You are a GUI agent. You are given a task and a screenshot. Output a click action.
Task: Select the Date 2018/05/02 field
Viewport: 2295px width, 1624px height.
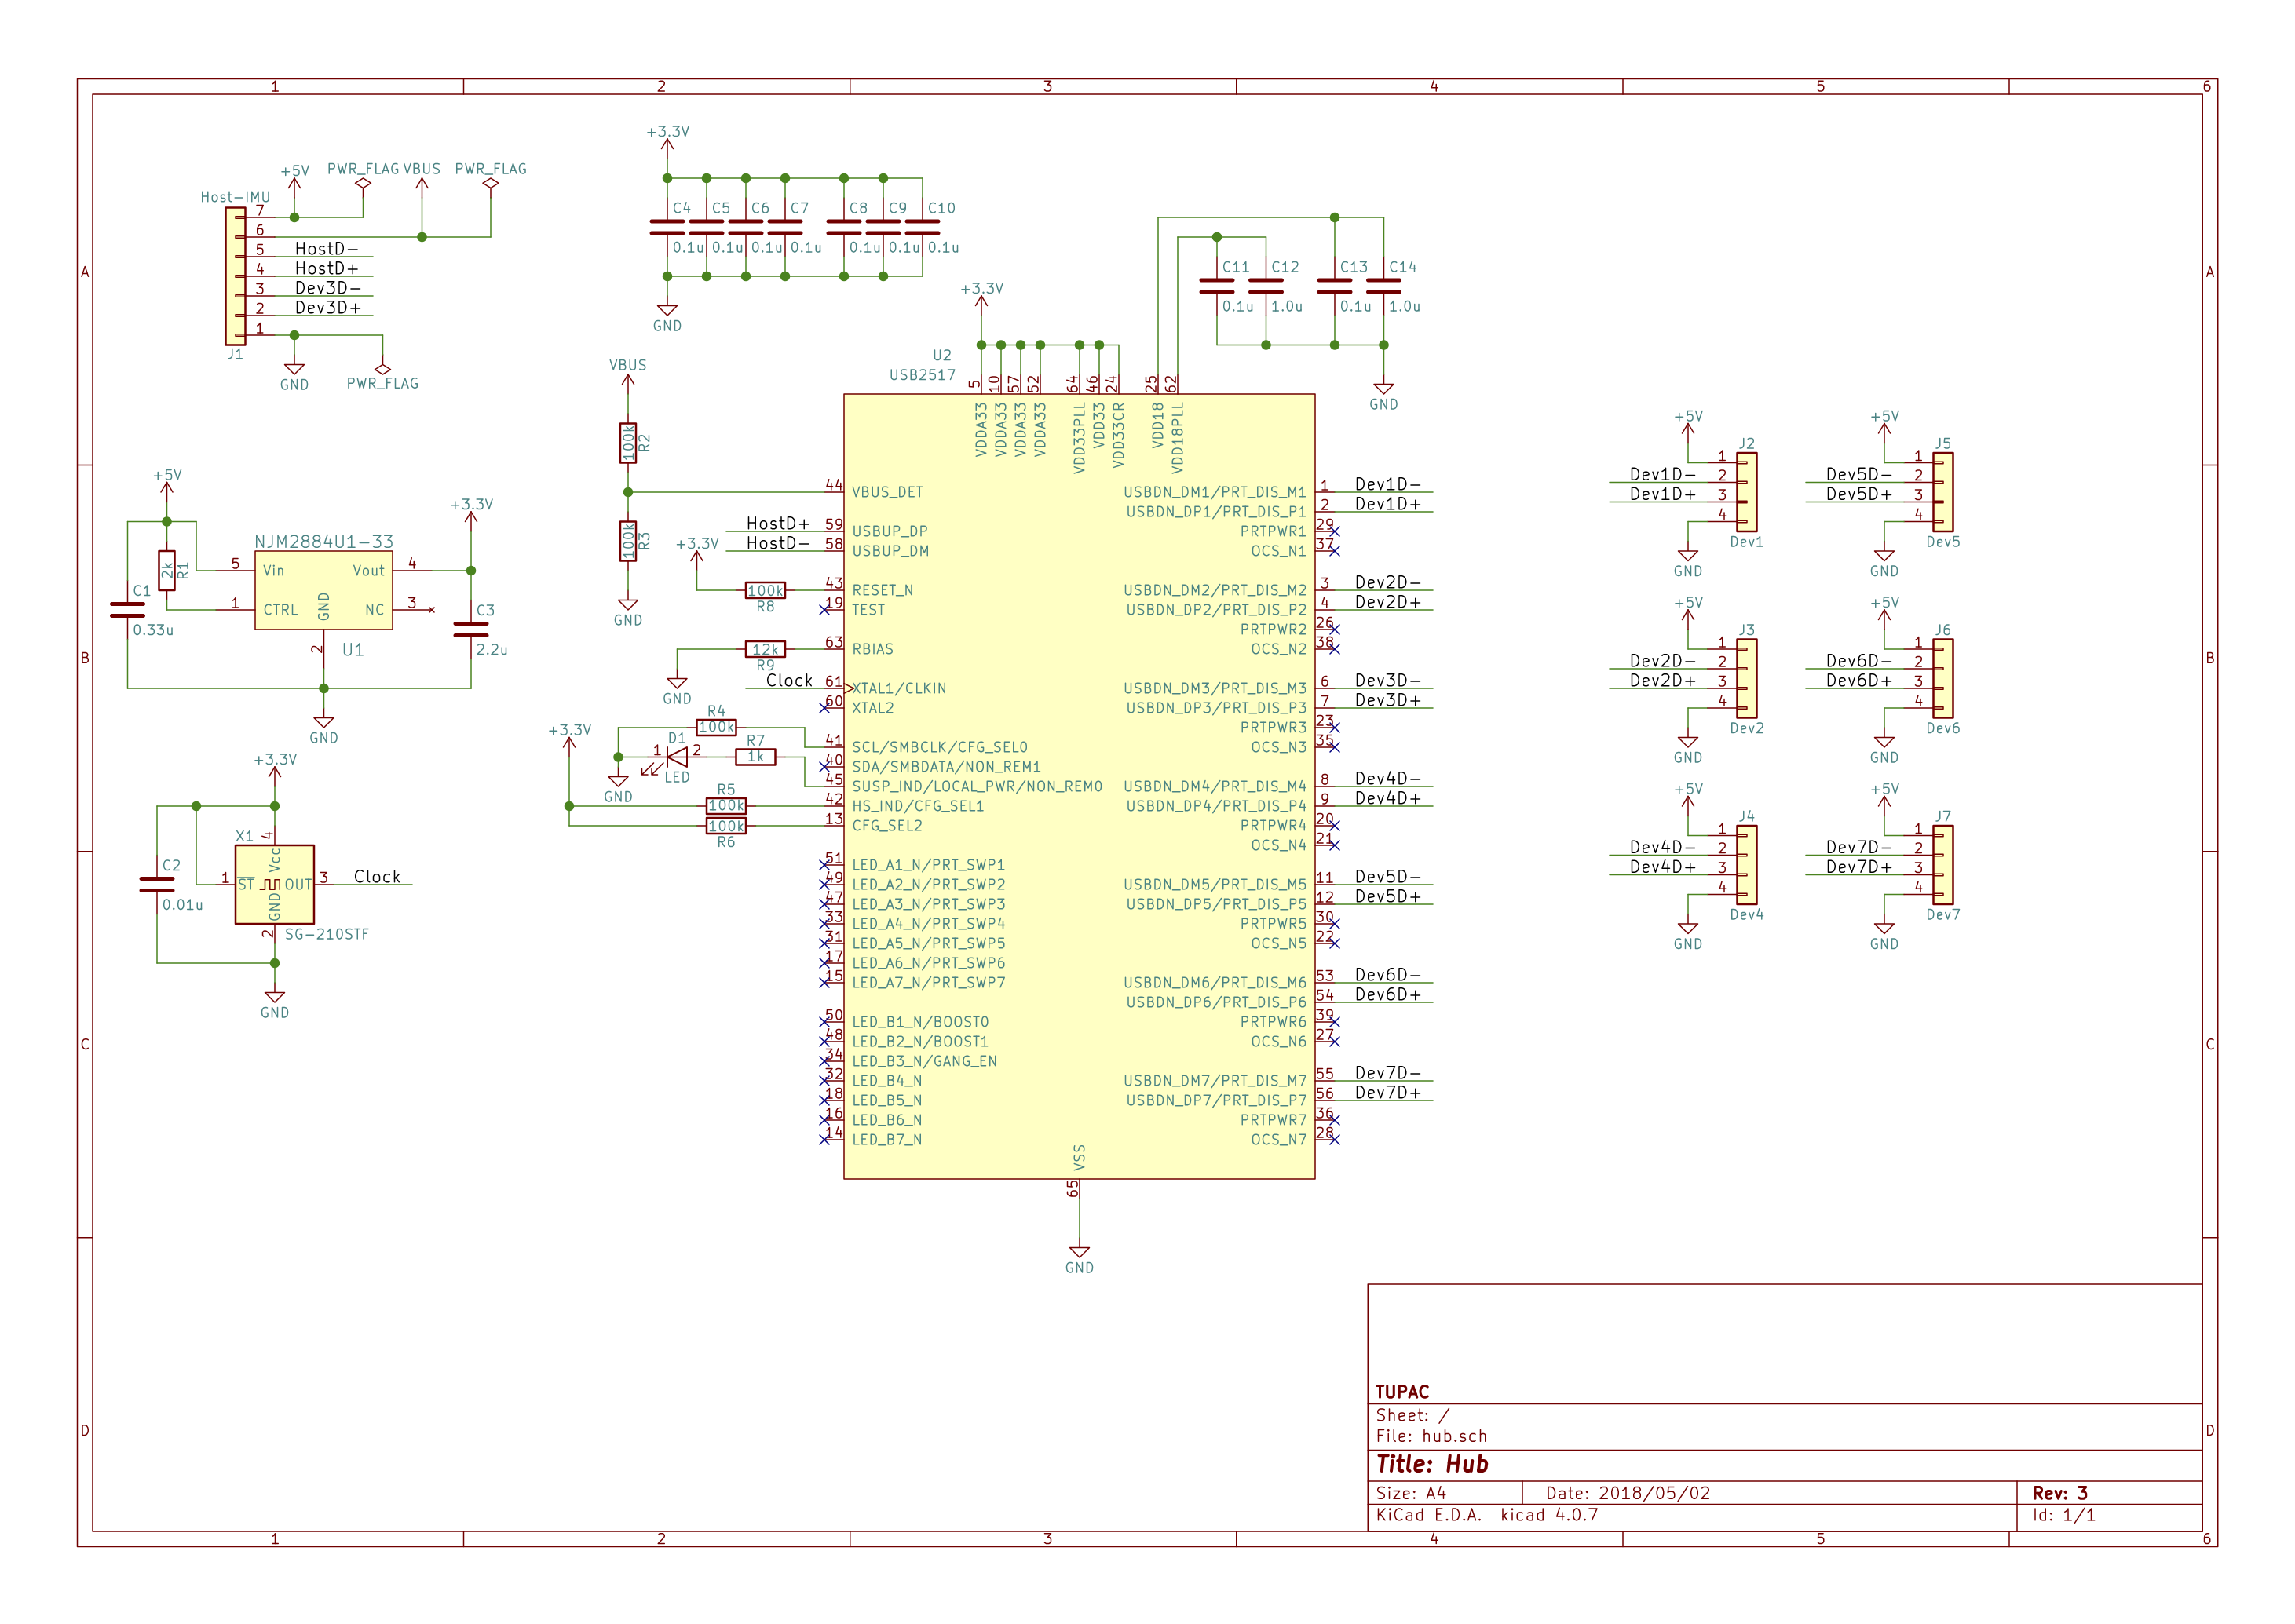coord(1628,1493)
